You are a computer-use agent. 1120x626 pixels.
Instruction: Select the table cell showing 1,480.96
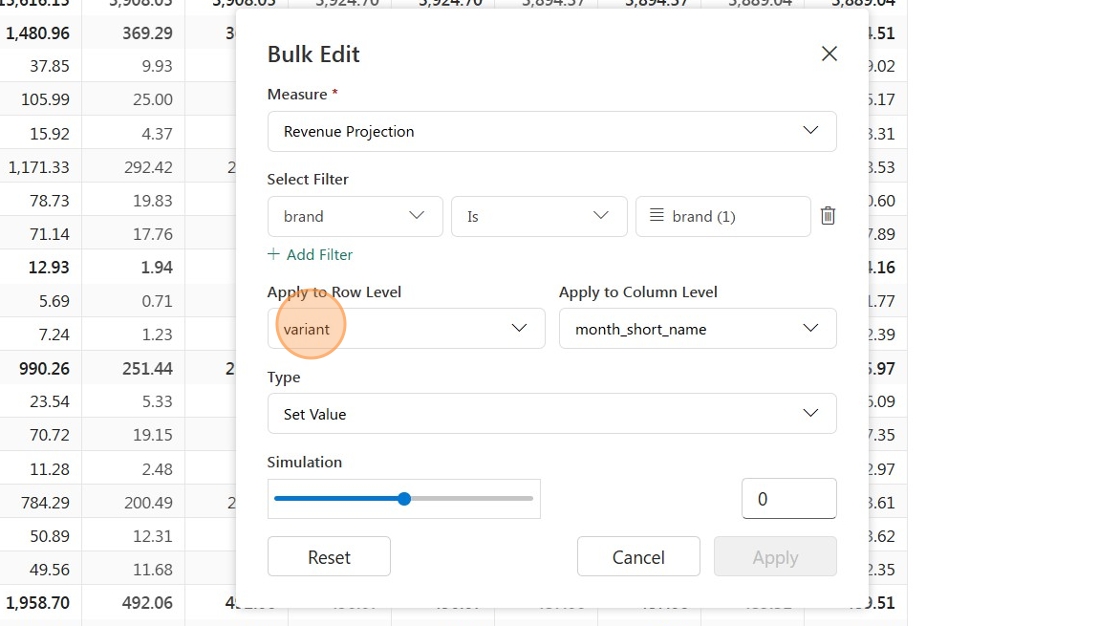tap(38, 33)
